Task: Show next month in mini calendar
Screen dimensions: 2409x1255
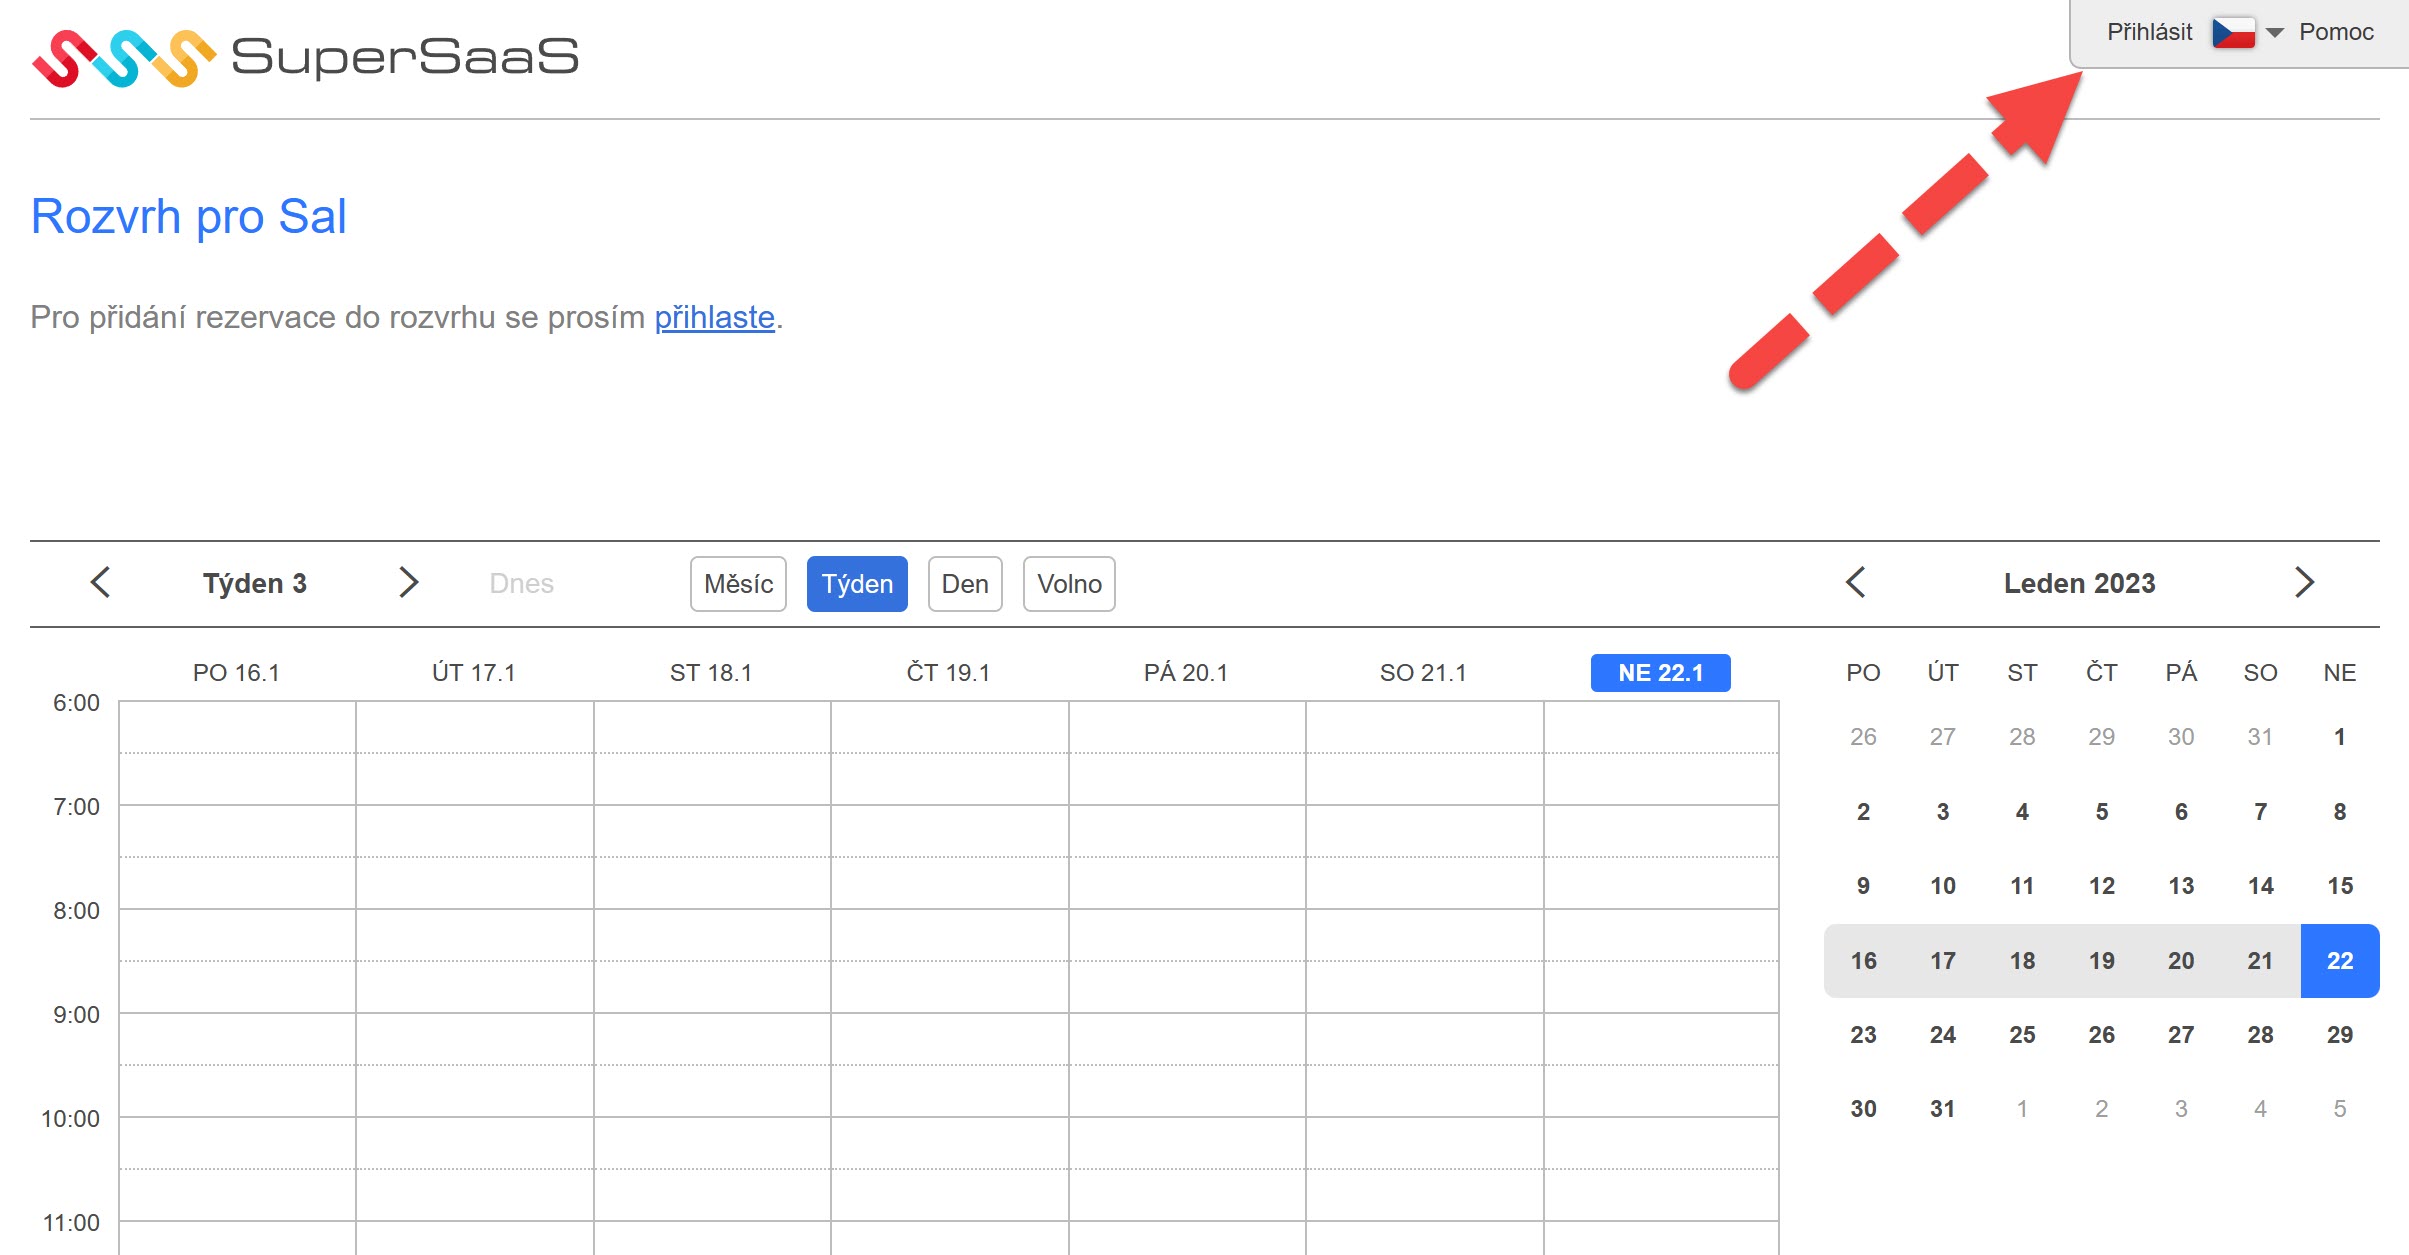Action: point(2304,582)
